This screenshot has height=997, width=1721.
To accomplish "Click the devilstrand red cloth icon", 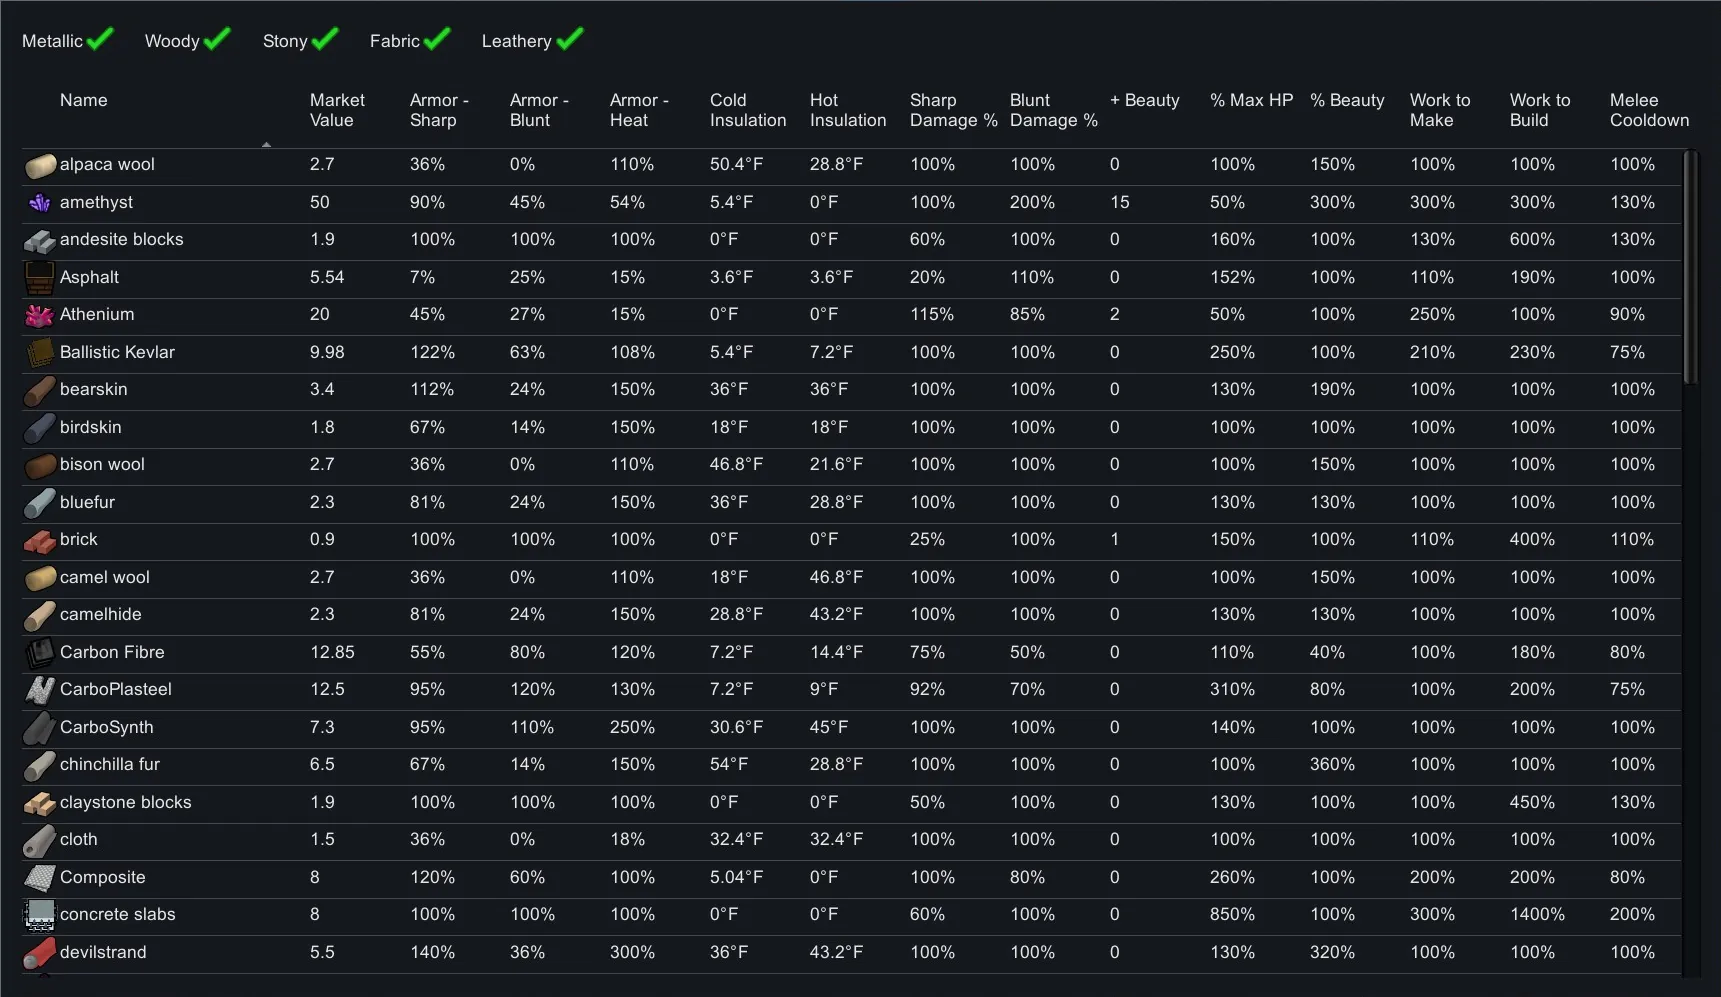I will 39,953.
